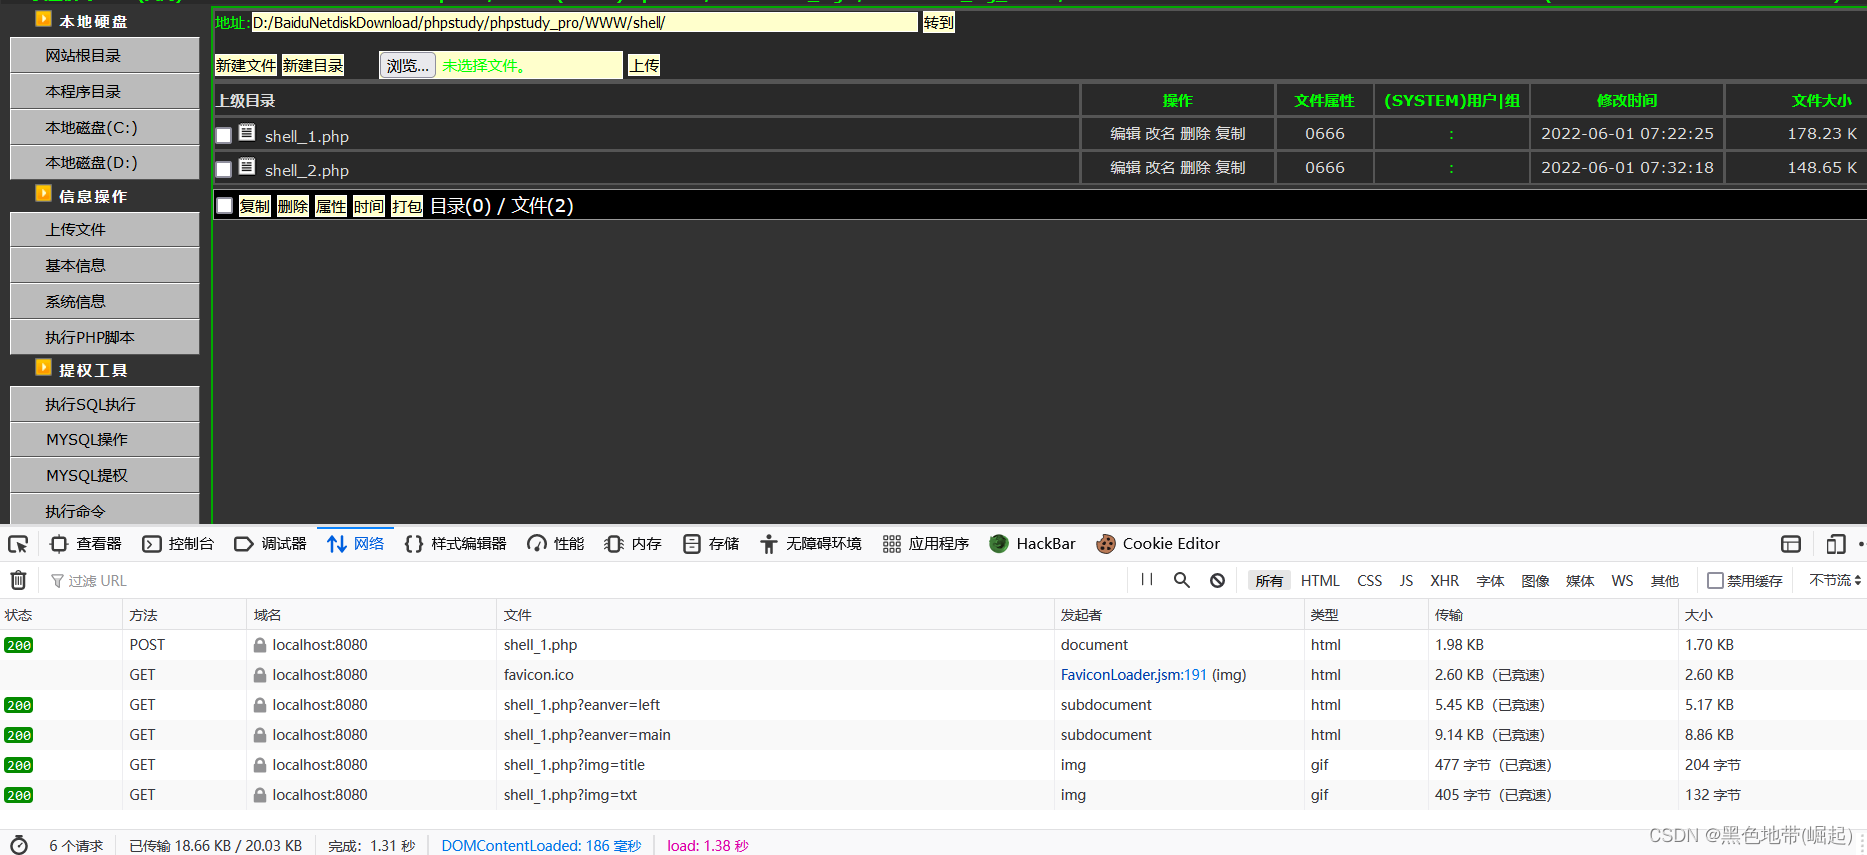Open 本地磁盘(D:) in the sidebar
Viewport: 1867px width, 855px height.
coord(105,162)
